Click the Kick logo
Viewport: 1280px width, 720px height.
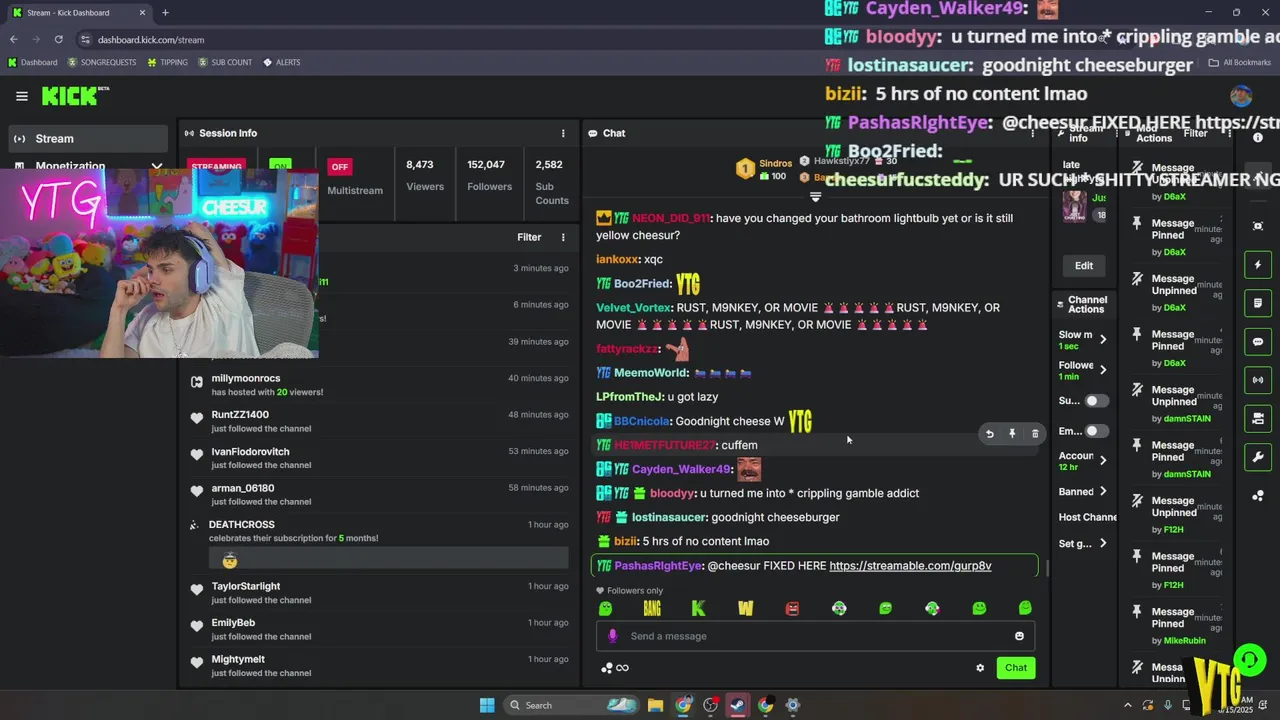tap(75, 96)
